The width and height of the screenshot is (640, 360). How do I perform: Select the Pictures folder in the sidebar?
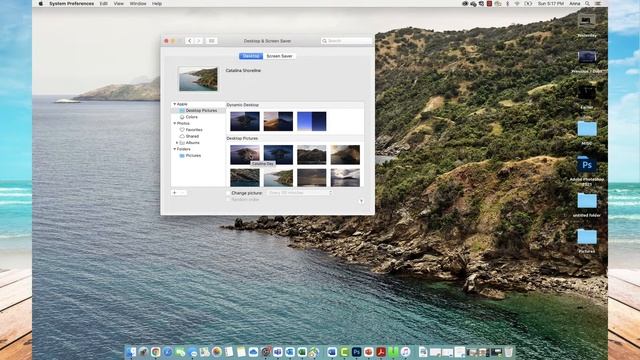tap(190, 156)
